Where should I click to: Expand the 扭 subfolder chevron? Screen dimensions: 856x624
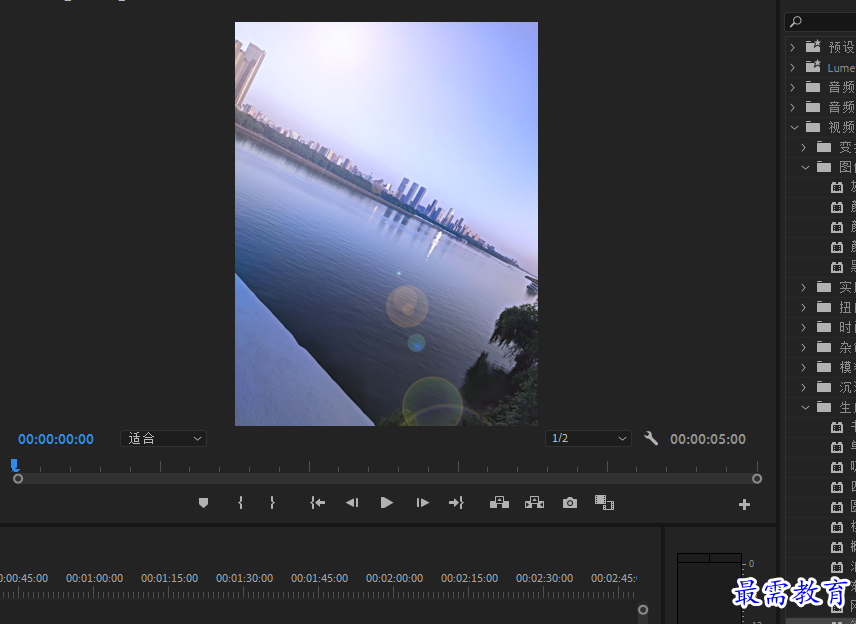(x=804, y=307)
